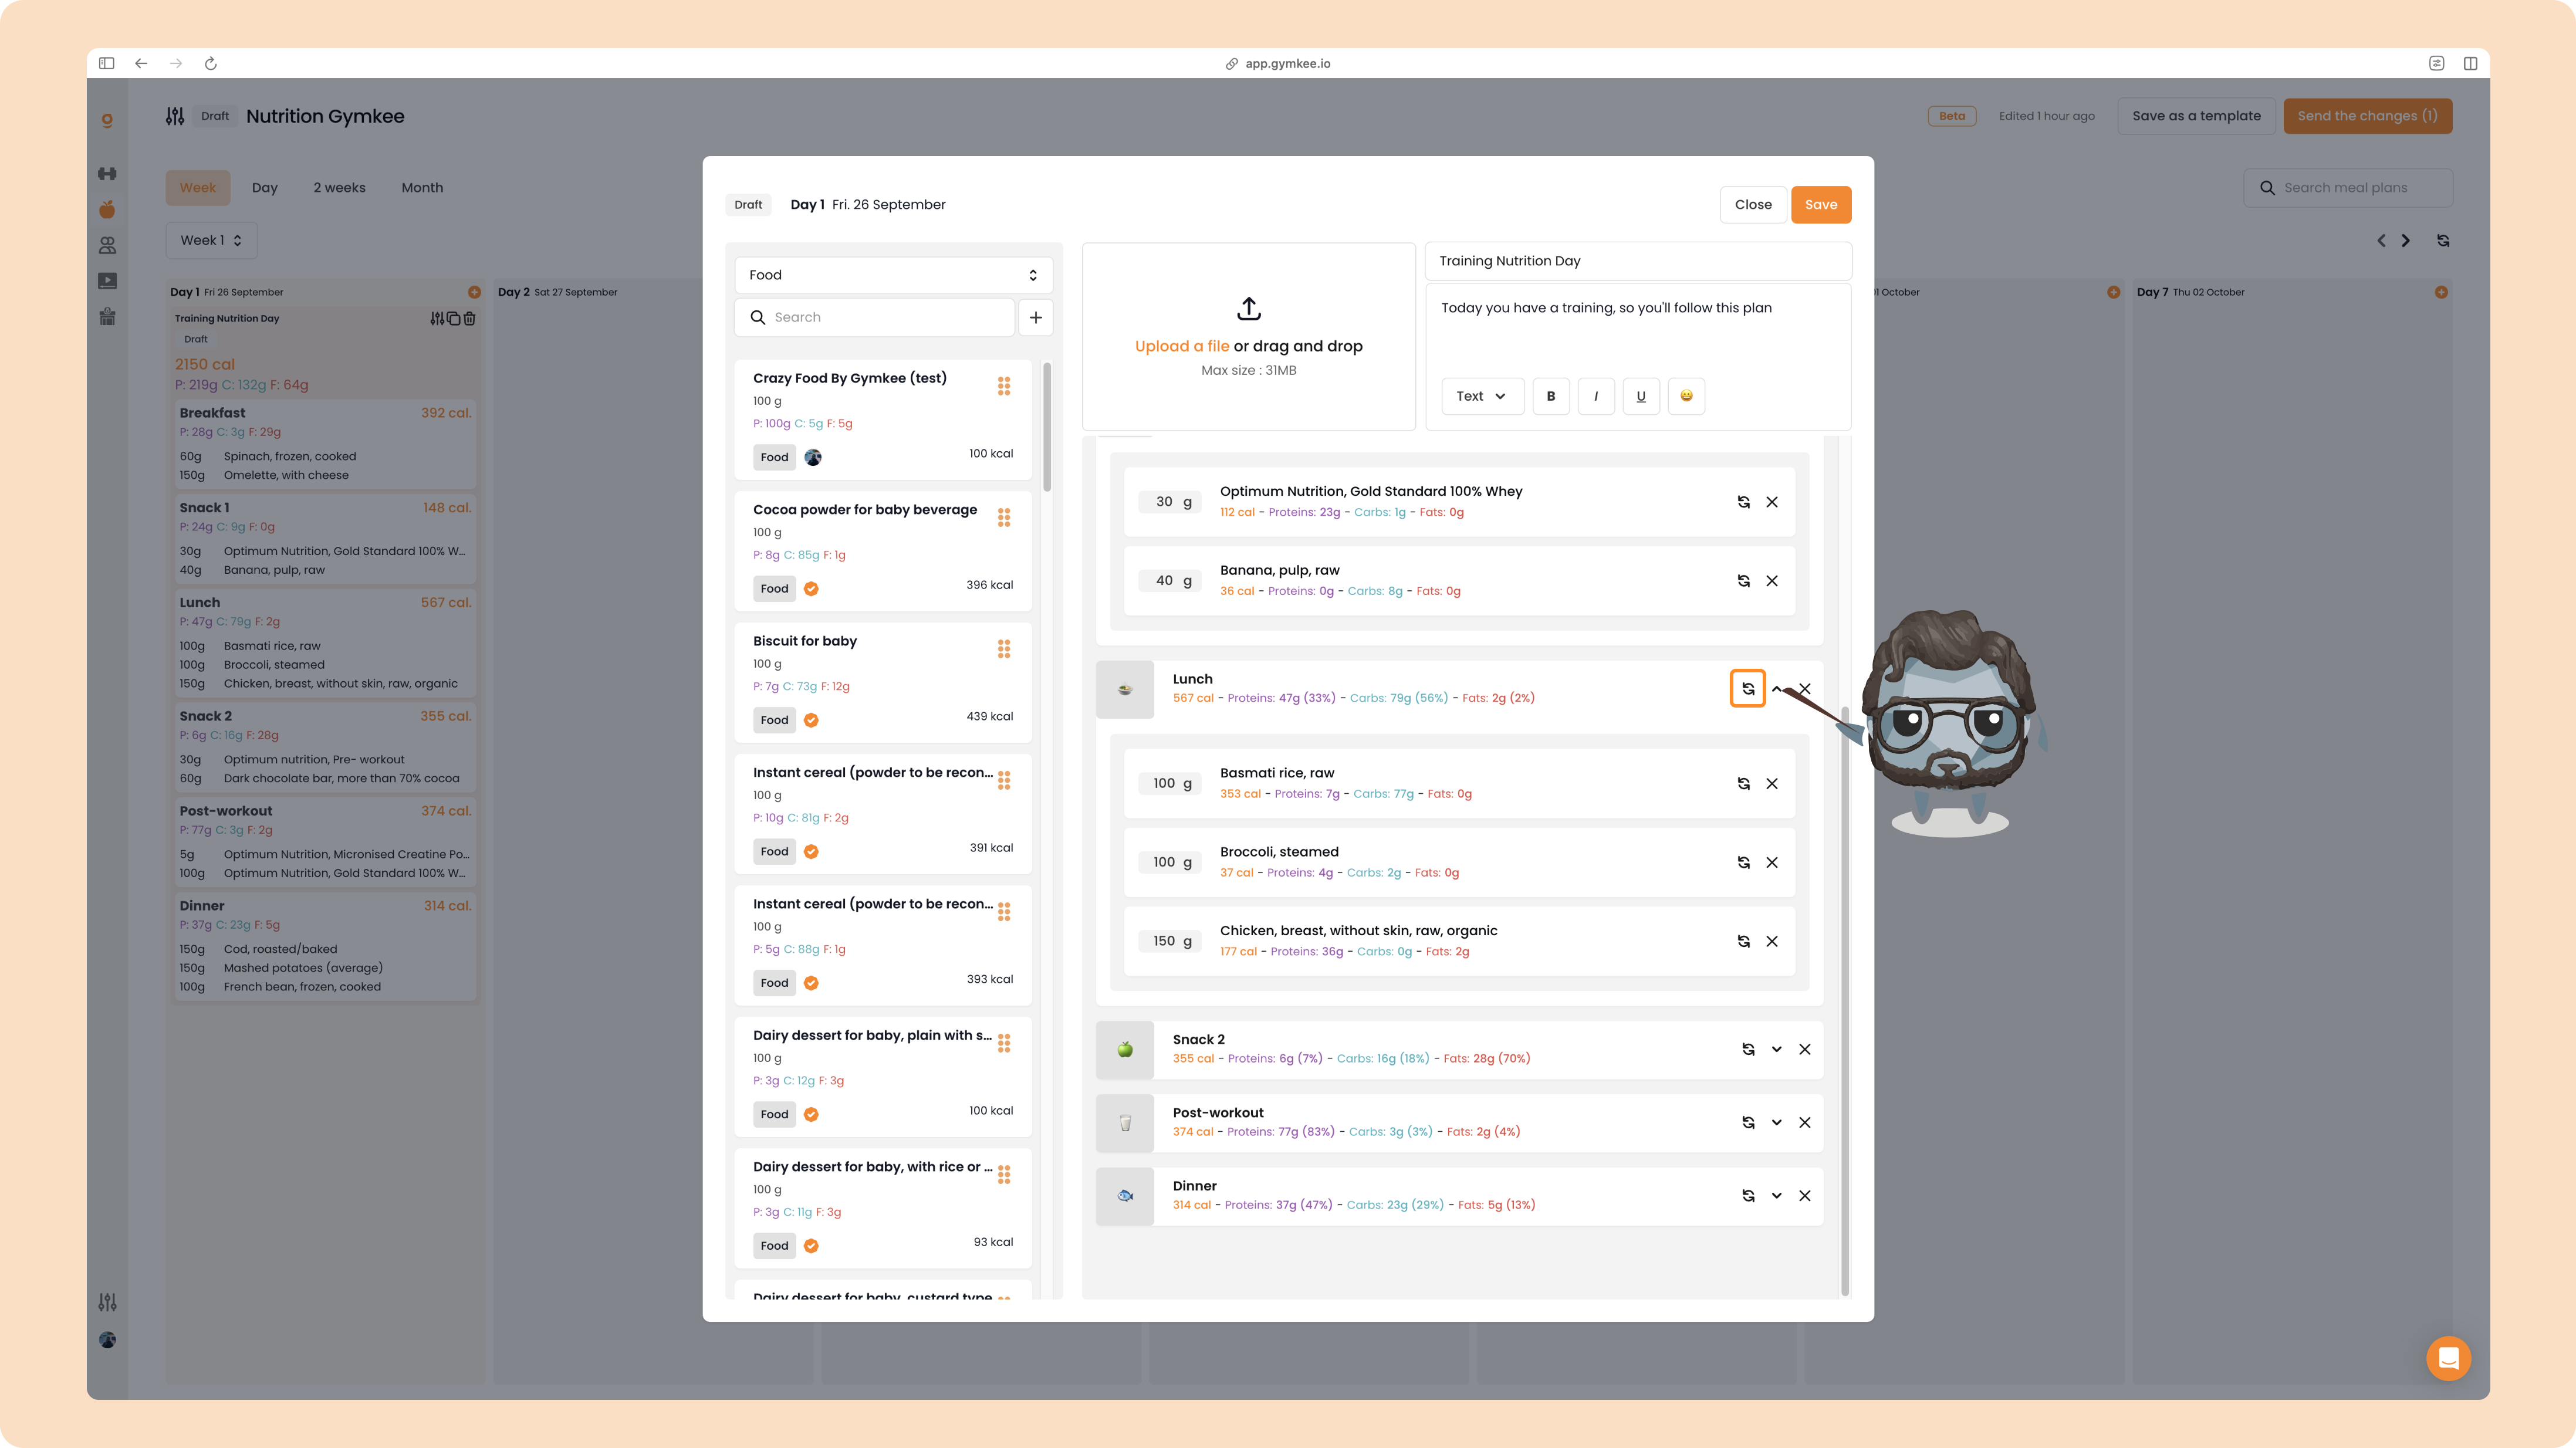Delete the Post-workout meal
Viewport: 2576px width, 1448px height.
(1805, 1123)
